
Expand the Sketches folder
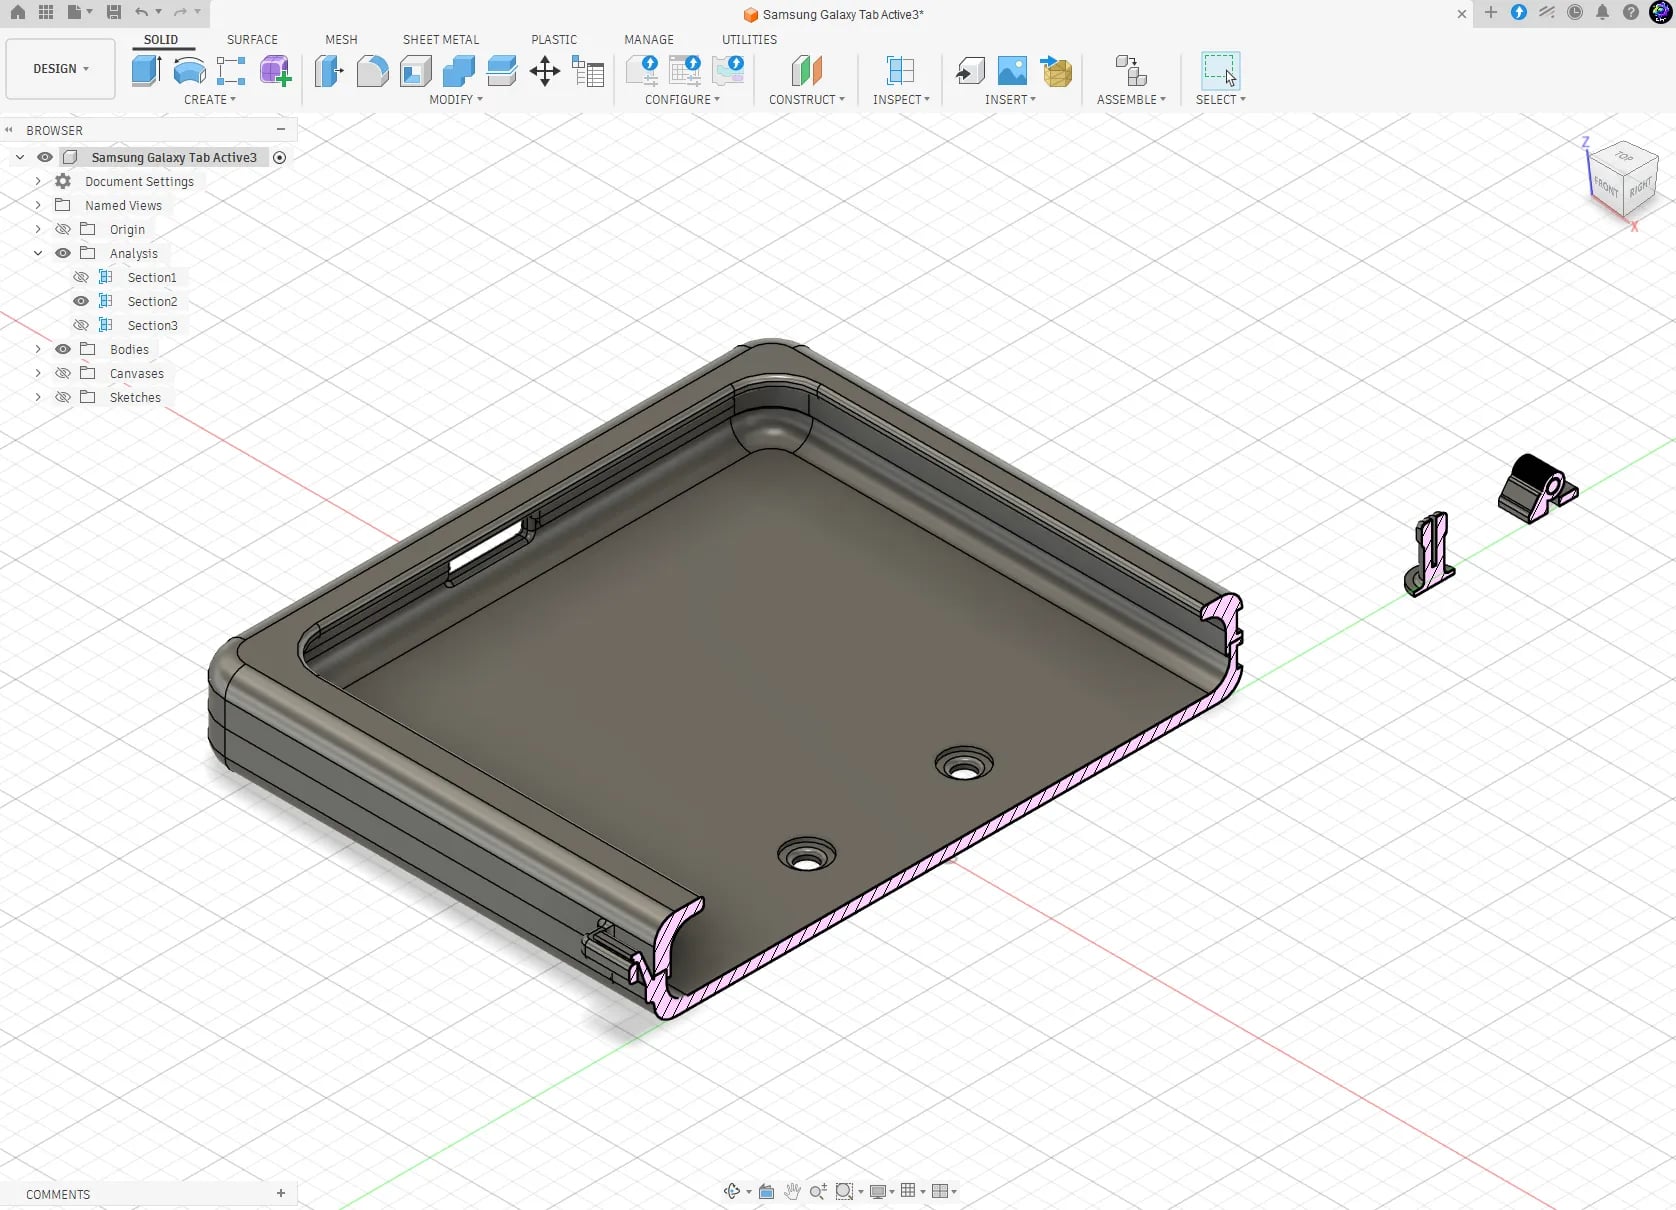pyautogui.click(x=38, y=397)
